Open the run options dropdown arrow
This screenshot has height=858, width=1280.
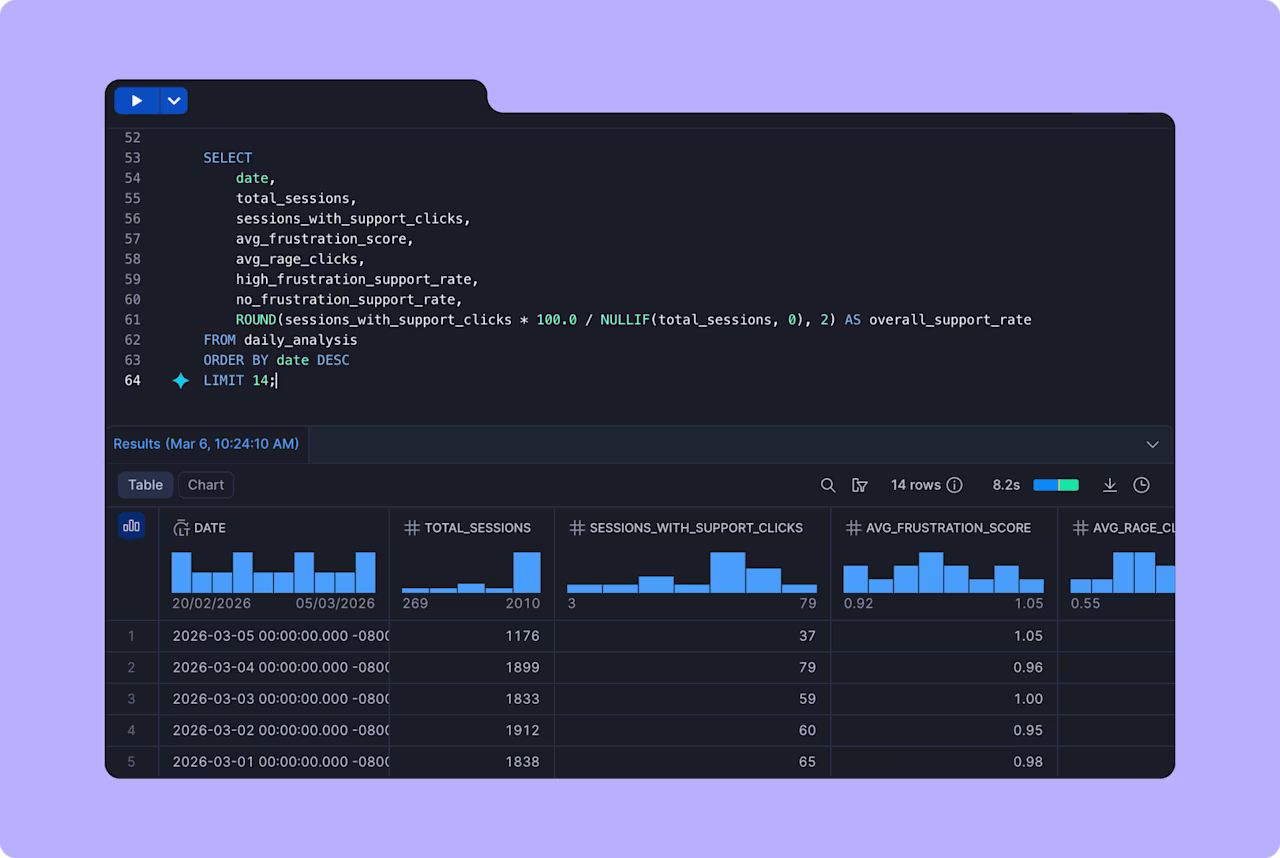click(174, 101)
